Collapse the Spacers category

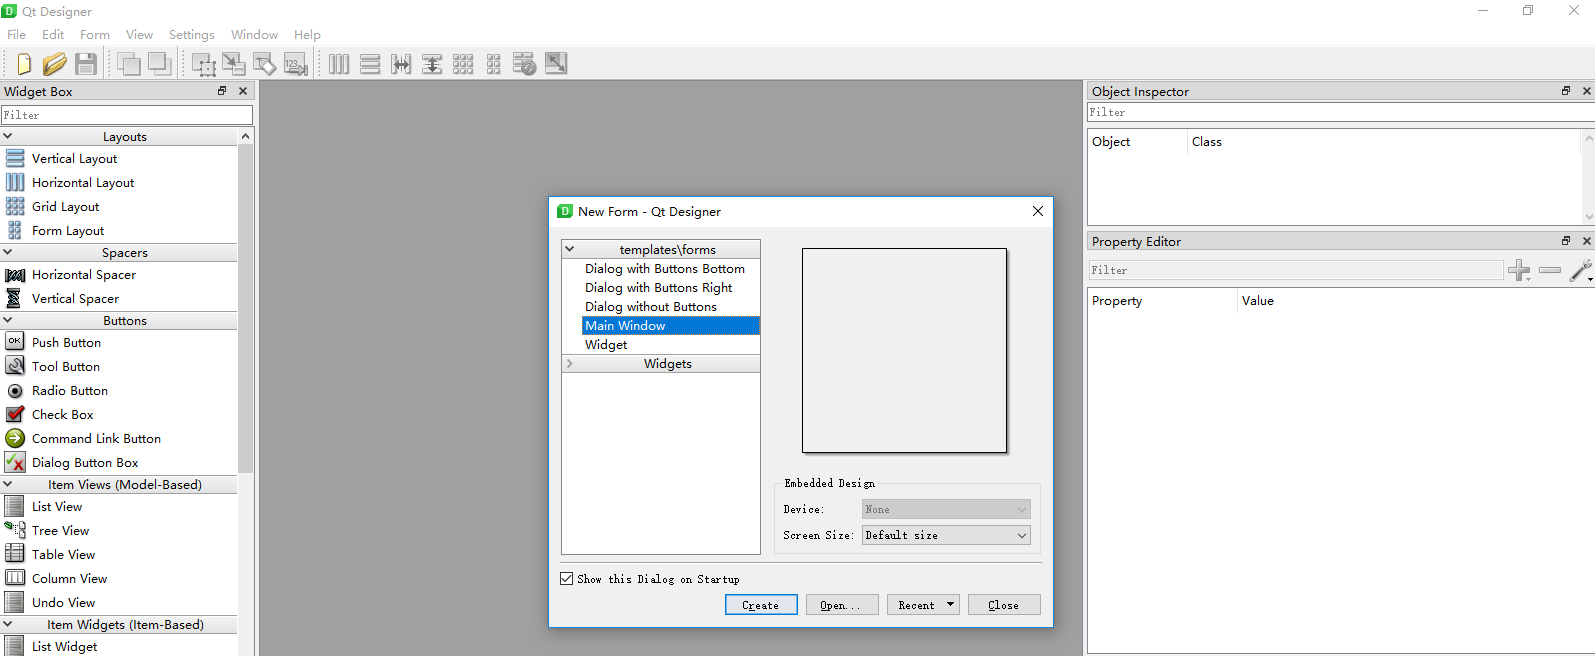8,252
